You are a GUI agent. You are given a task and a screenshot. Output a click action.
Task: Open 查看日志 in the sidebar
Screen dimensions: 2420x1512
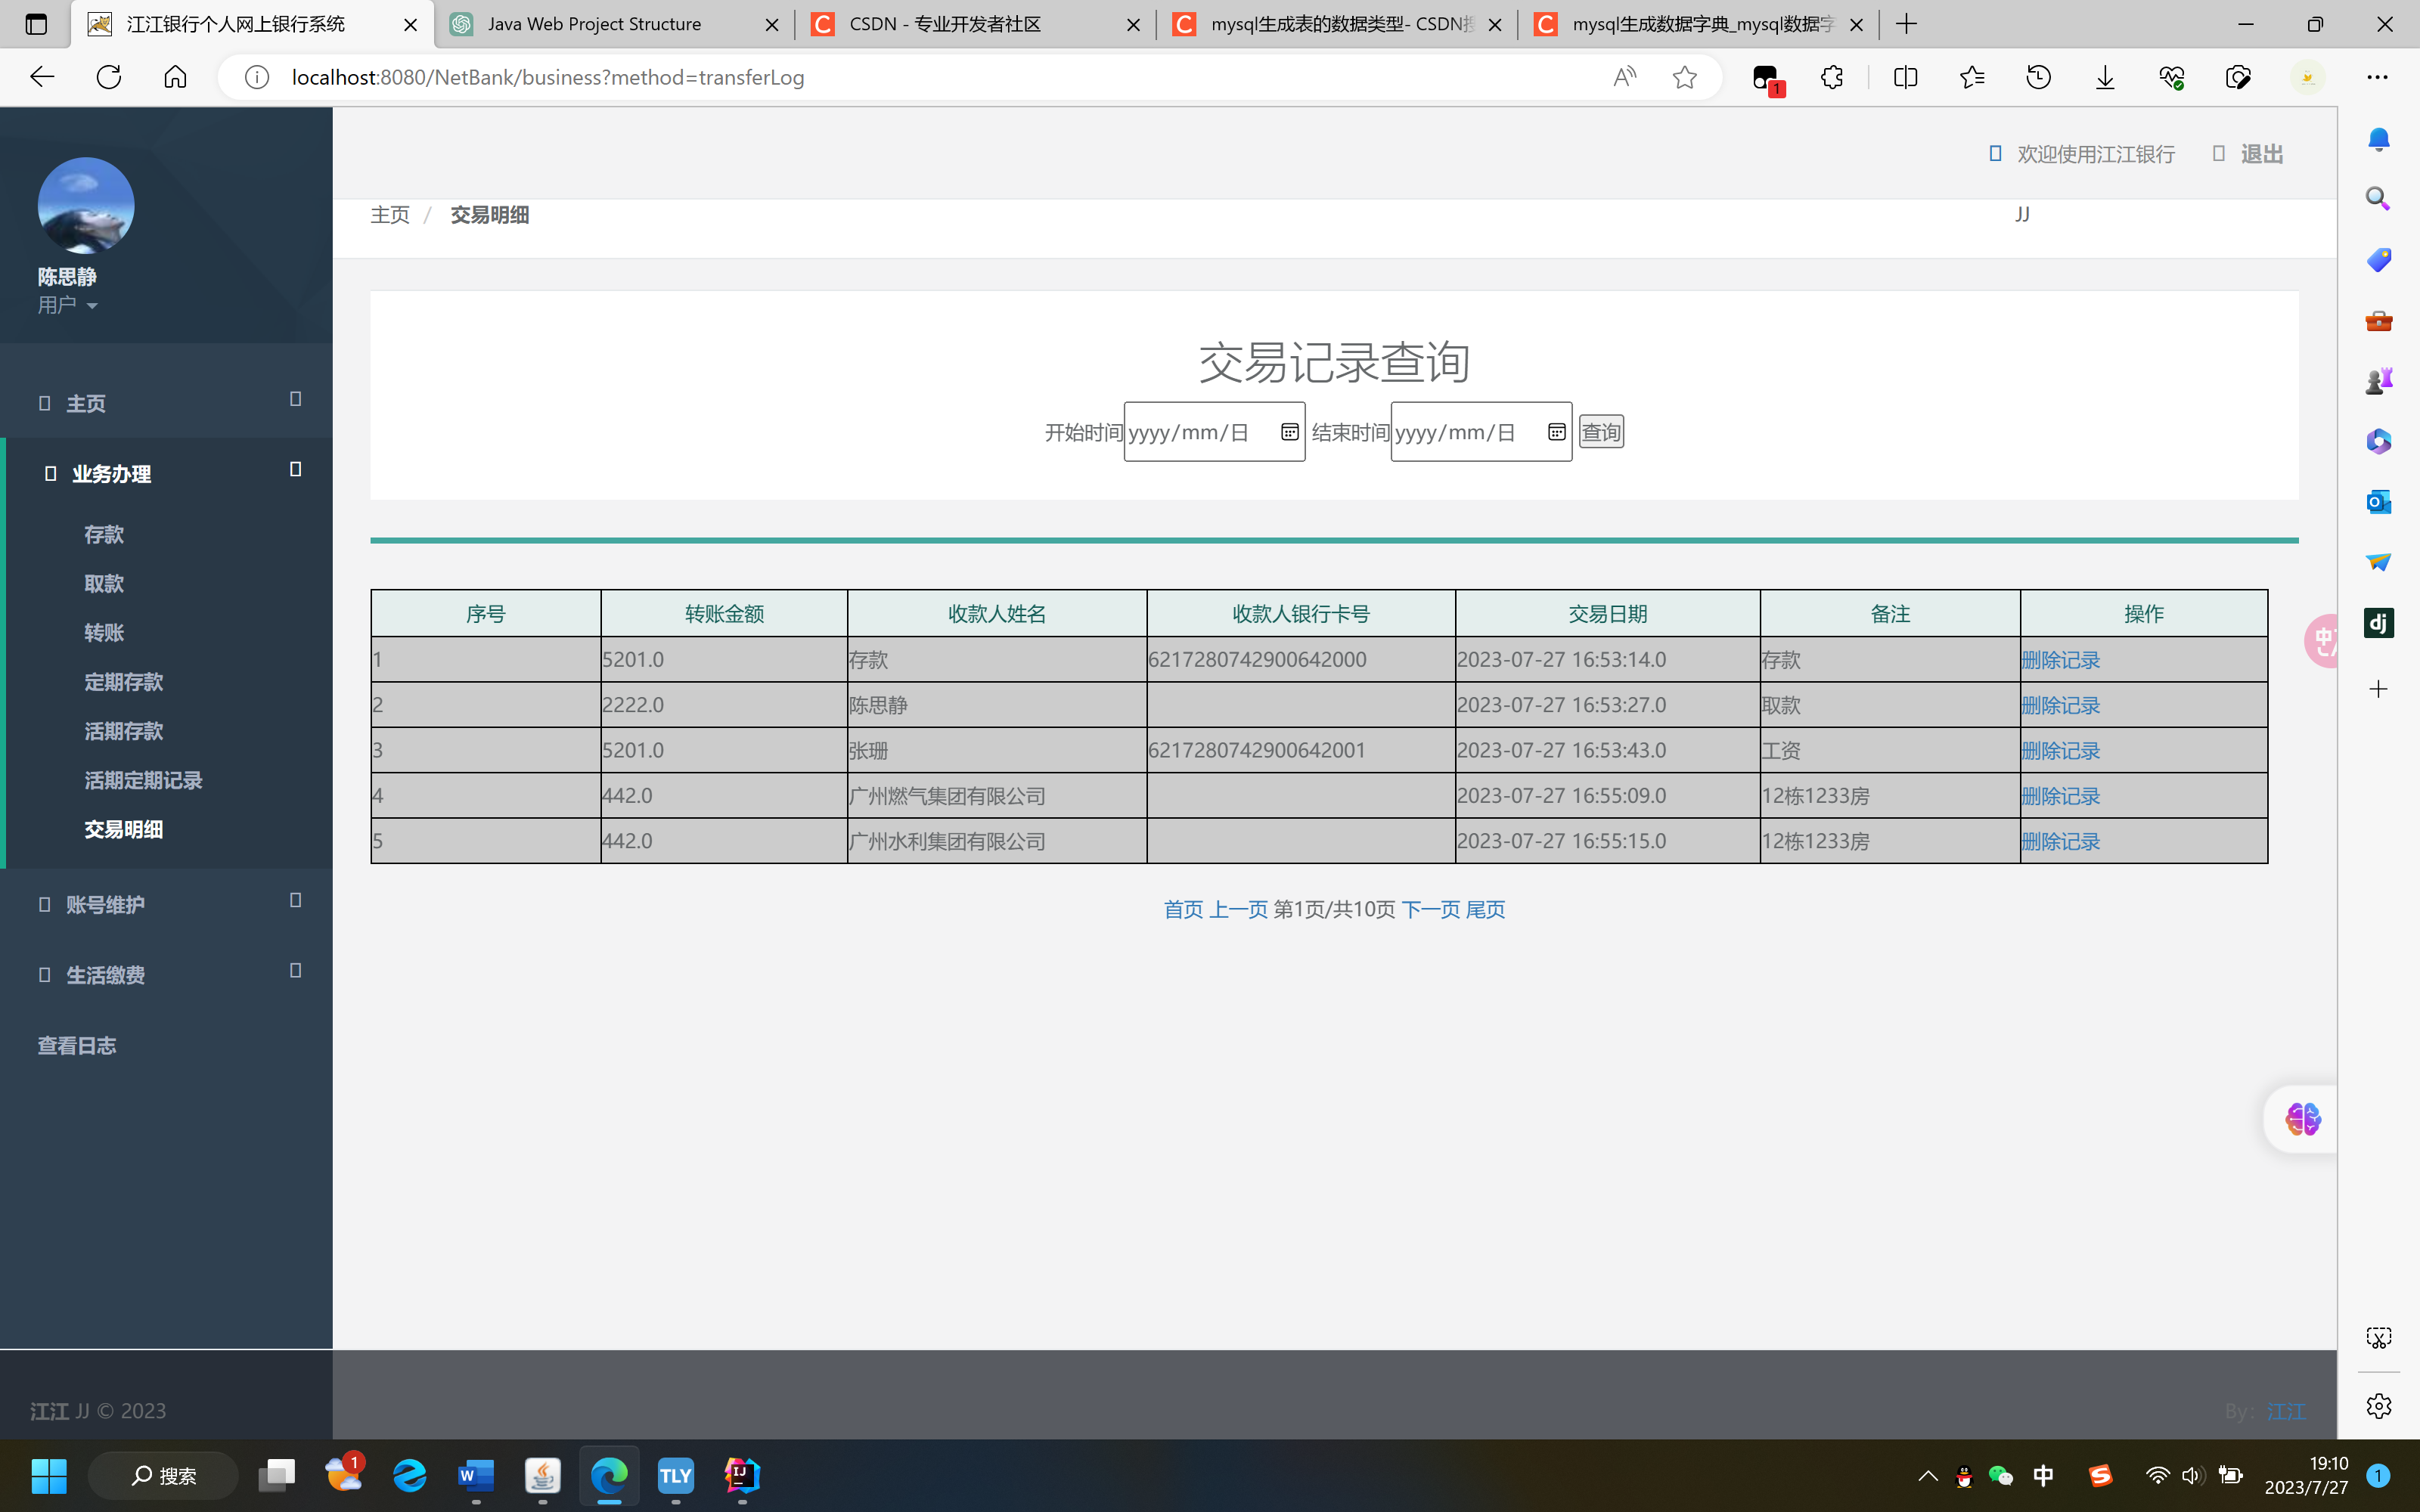pos(77,1045)
